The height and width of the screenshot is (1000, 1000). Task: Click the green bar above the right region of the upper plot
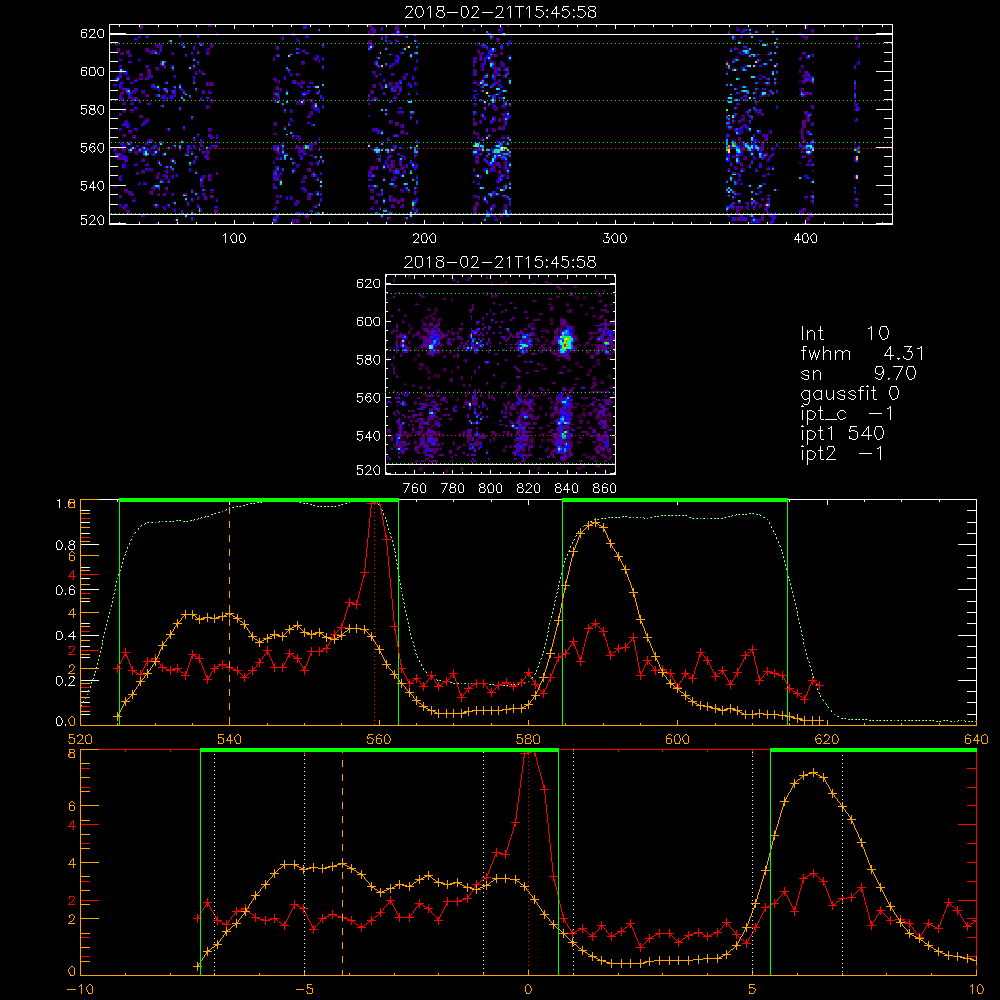tap(675, 500)
